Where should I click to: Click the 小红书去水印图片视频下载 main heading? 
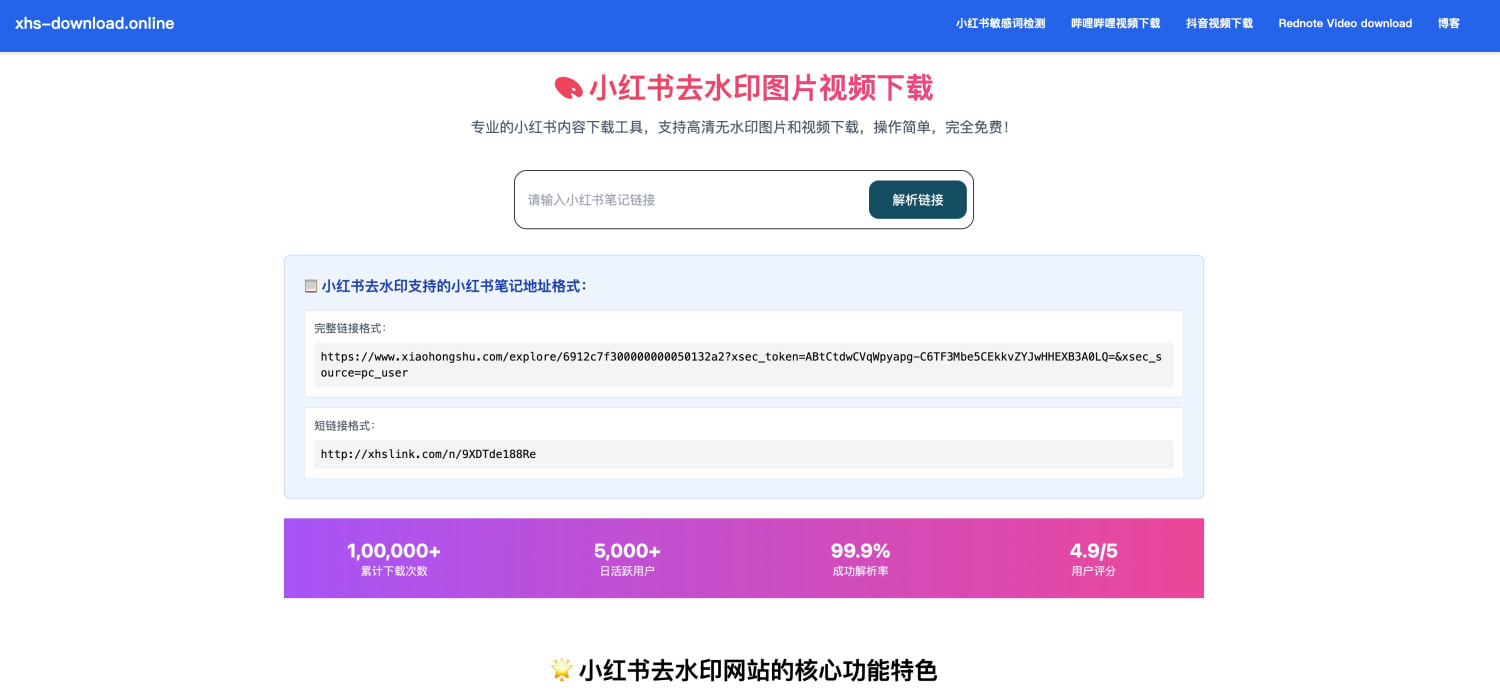[x=761, y=88]
